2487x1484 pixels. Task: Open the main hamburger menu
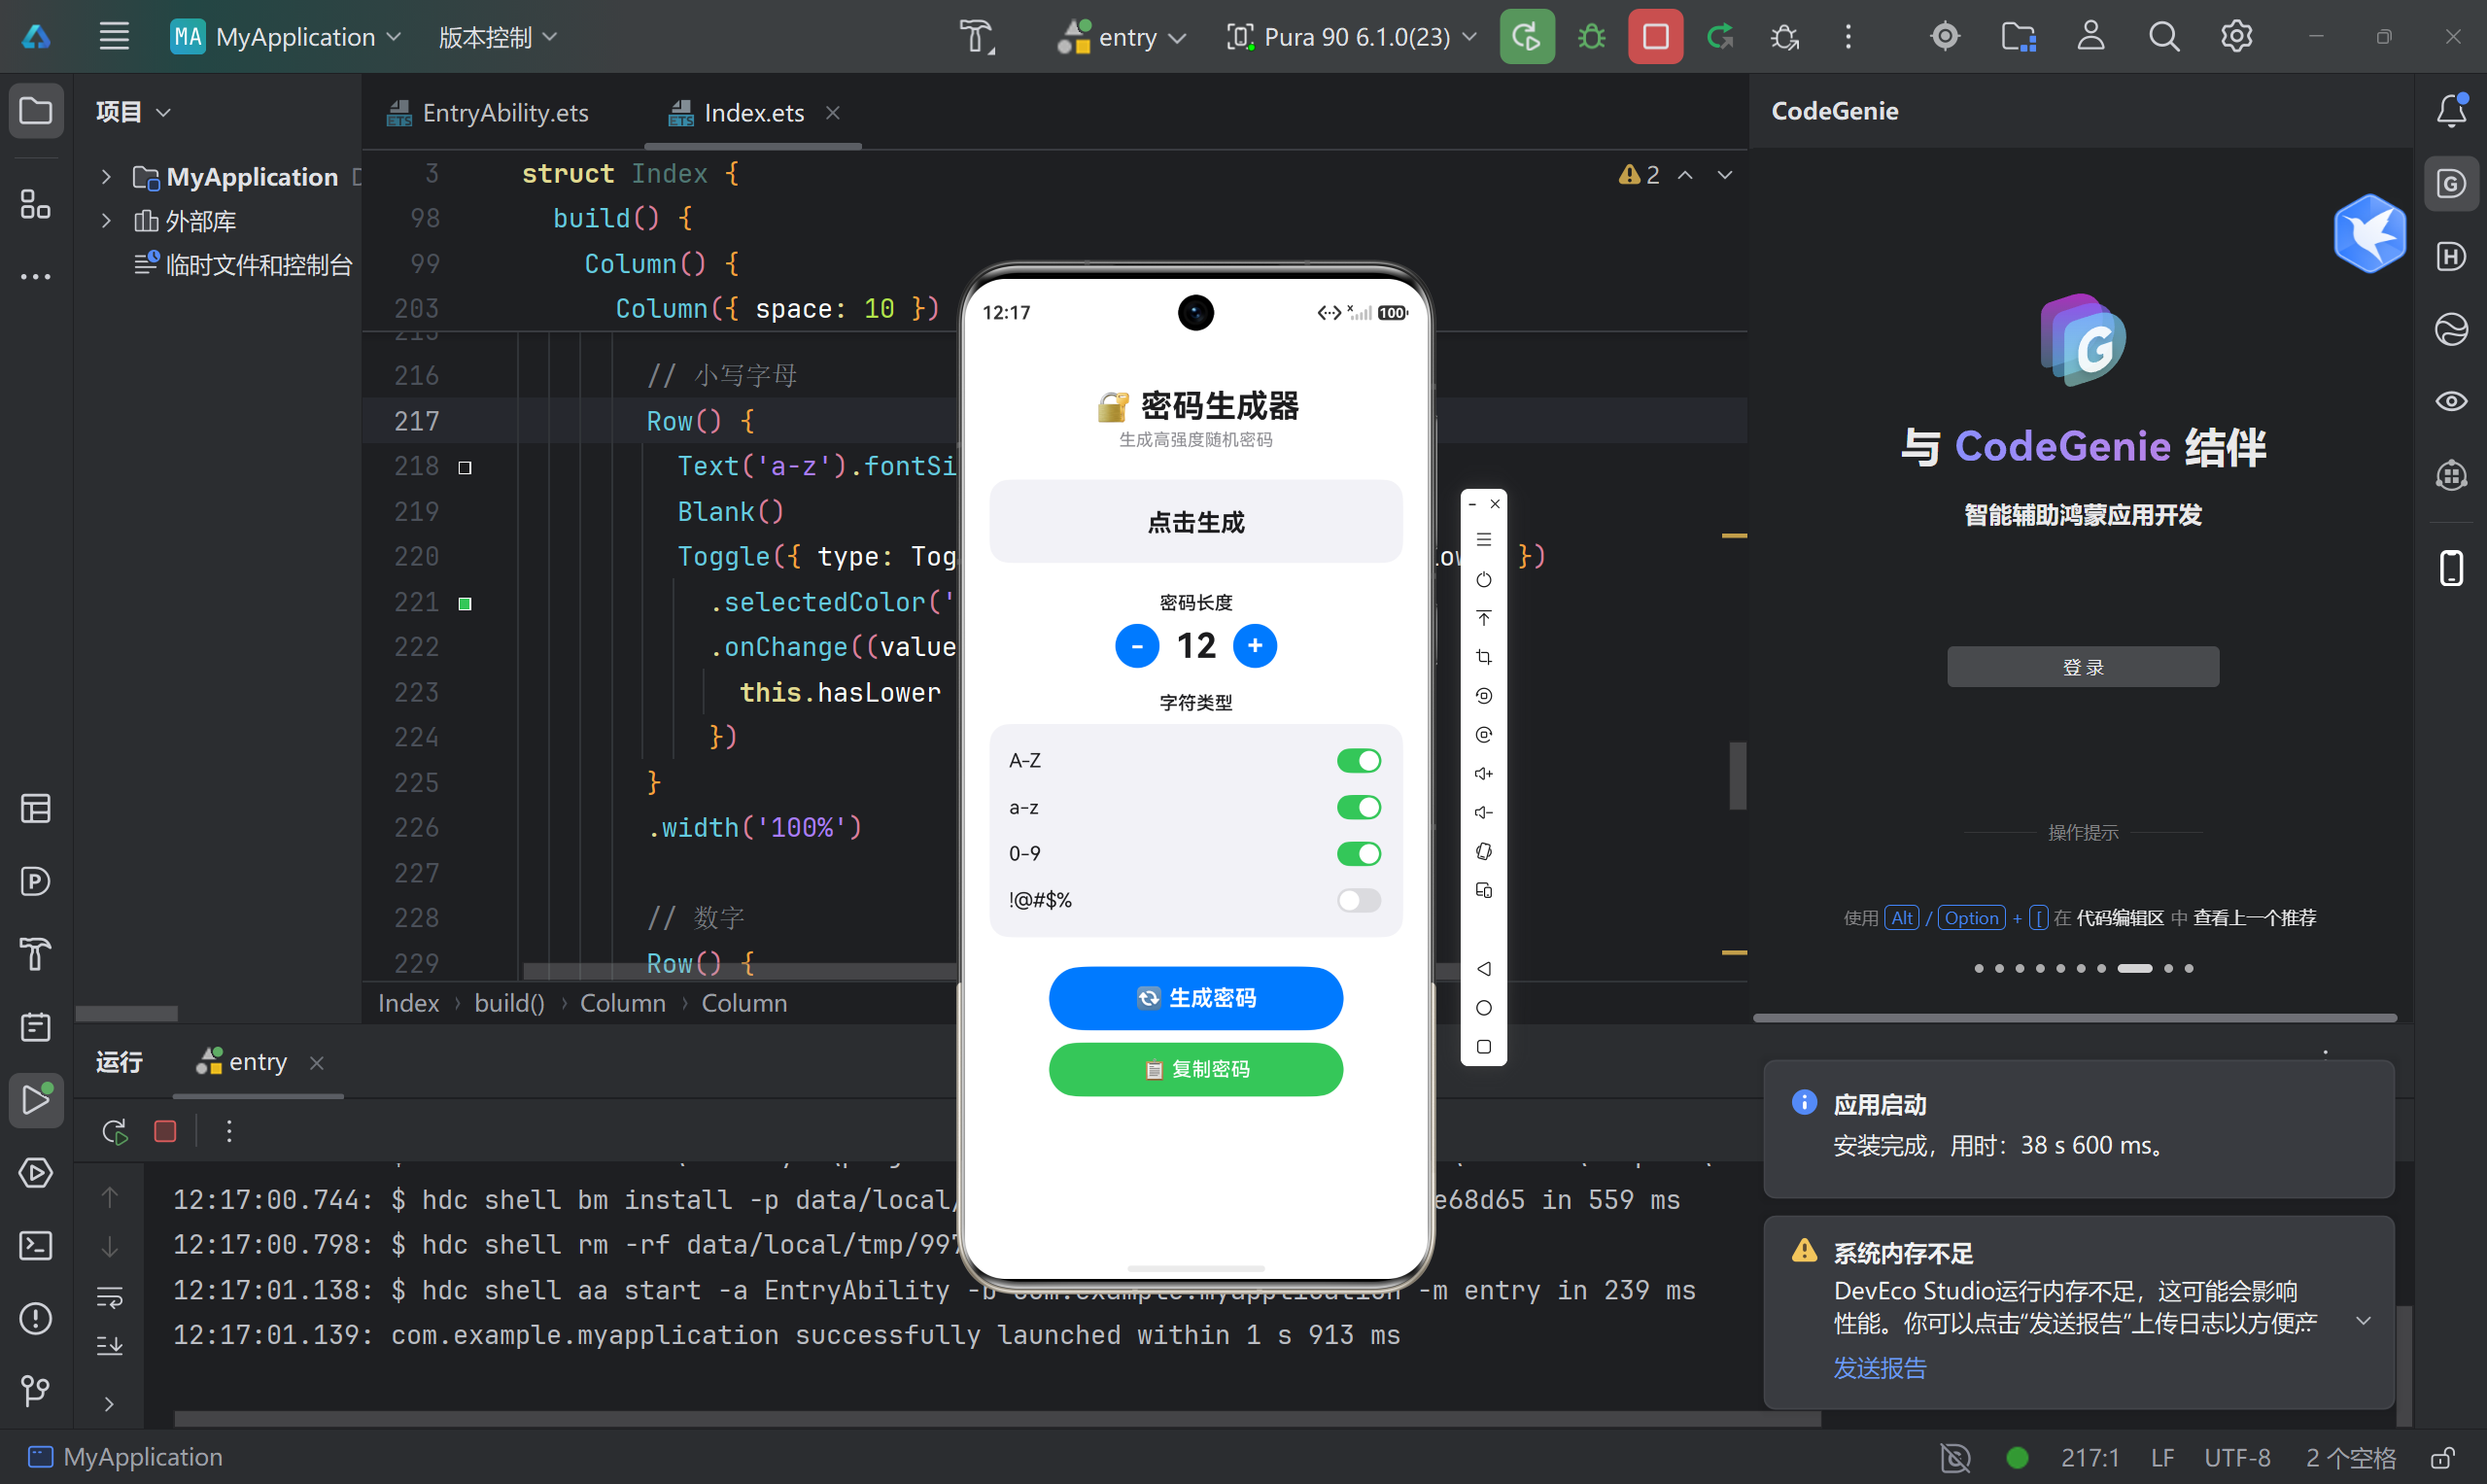pyautogui.click(x=114, y=37)
